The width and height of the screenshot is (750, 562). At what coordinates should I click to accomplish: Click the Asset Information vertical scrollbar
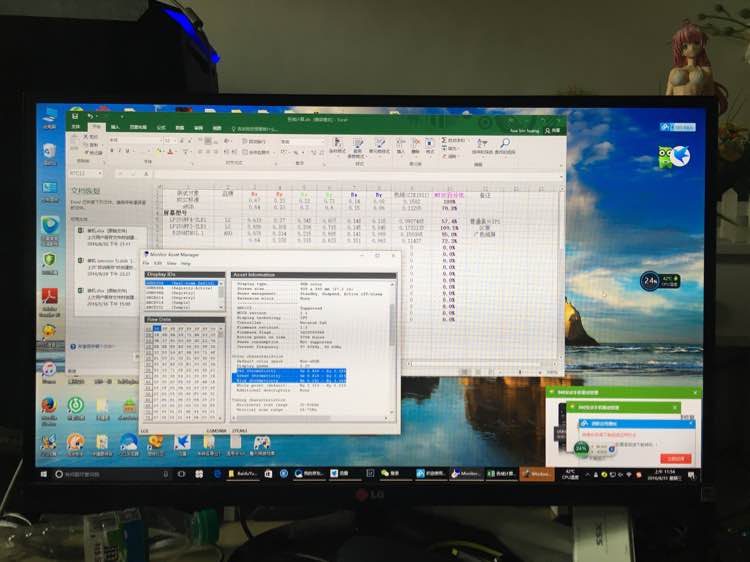(393, 347)
